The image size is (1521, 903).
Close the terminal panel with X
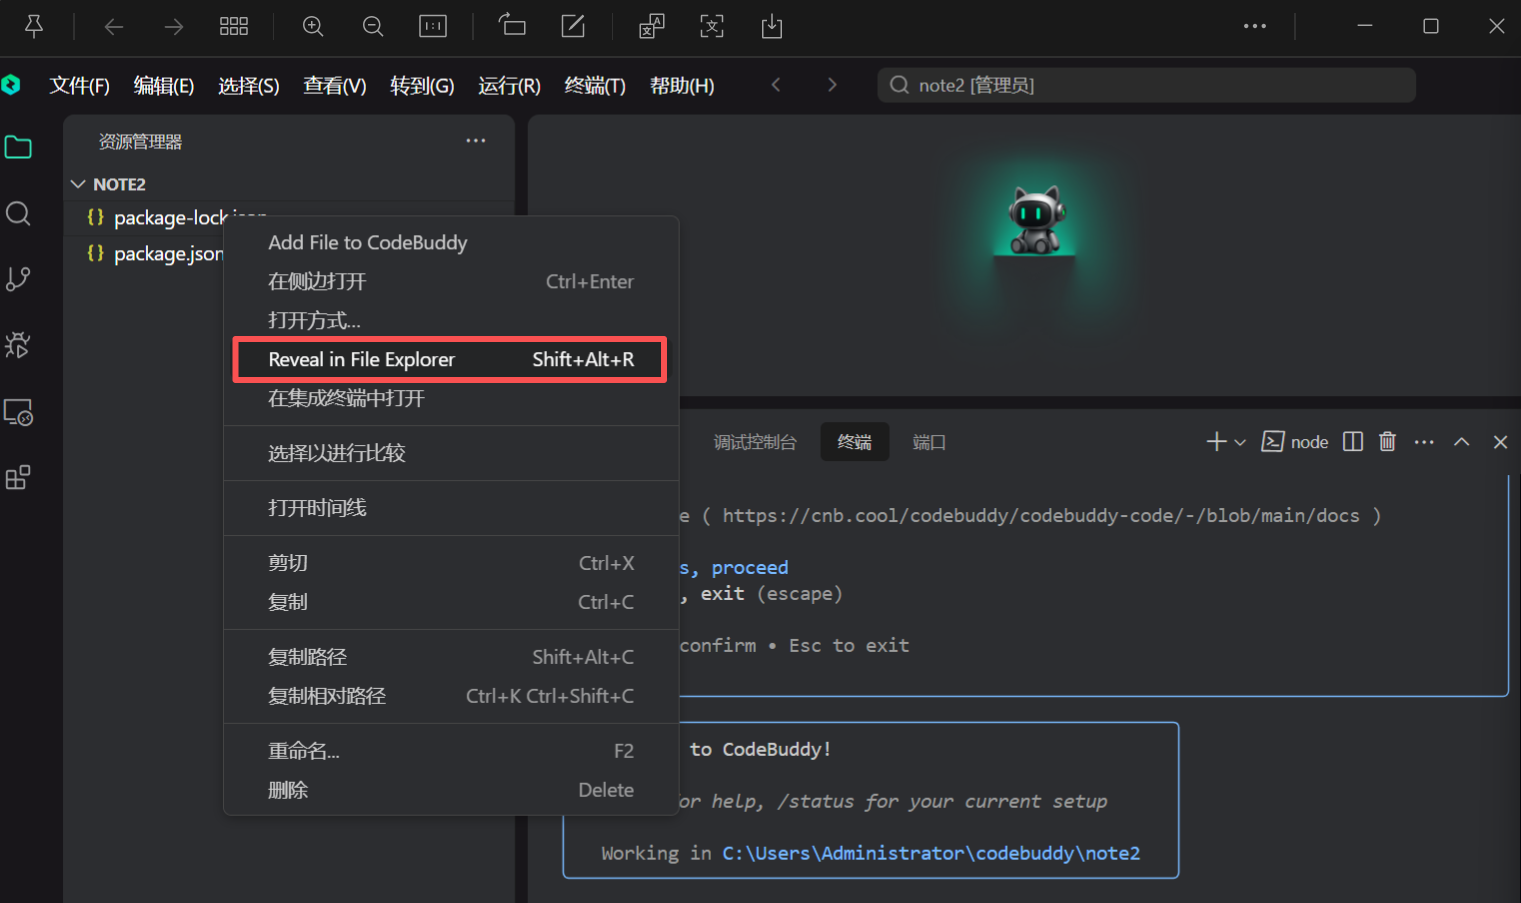click(x=1500, y=442)
